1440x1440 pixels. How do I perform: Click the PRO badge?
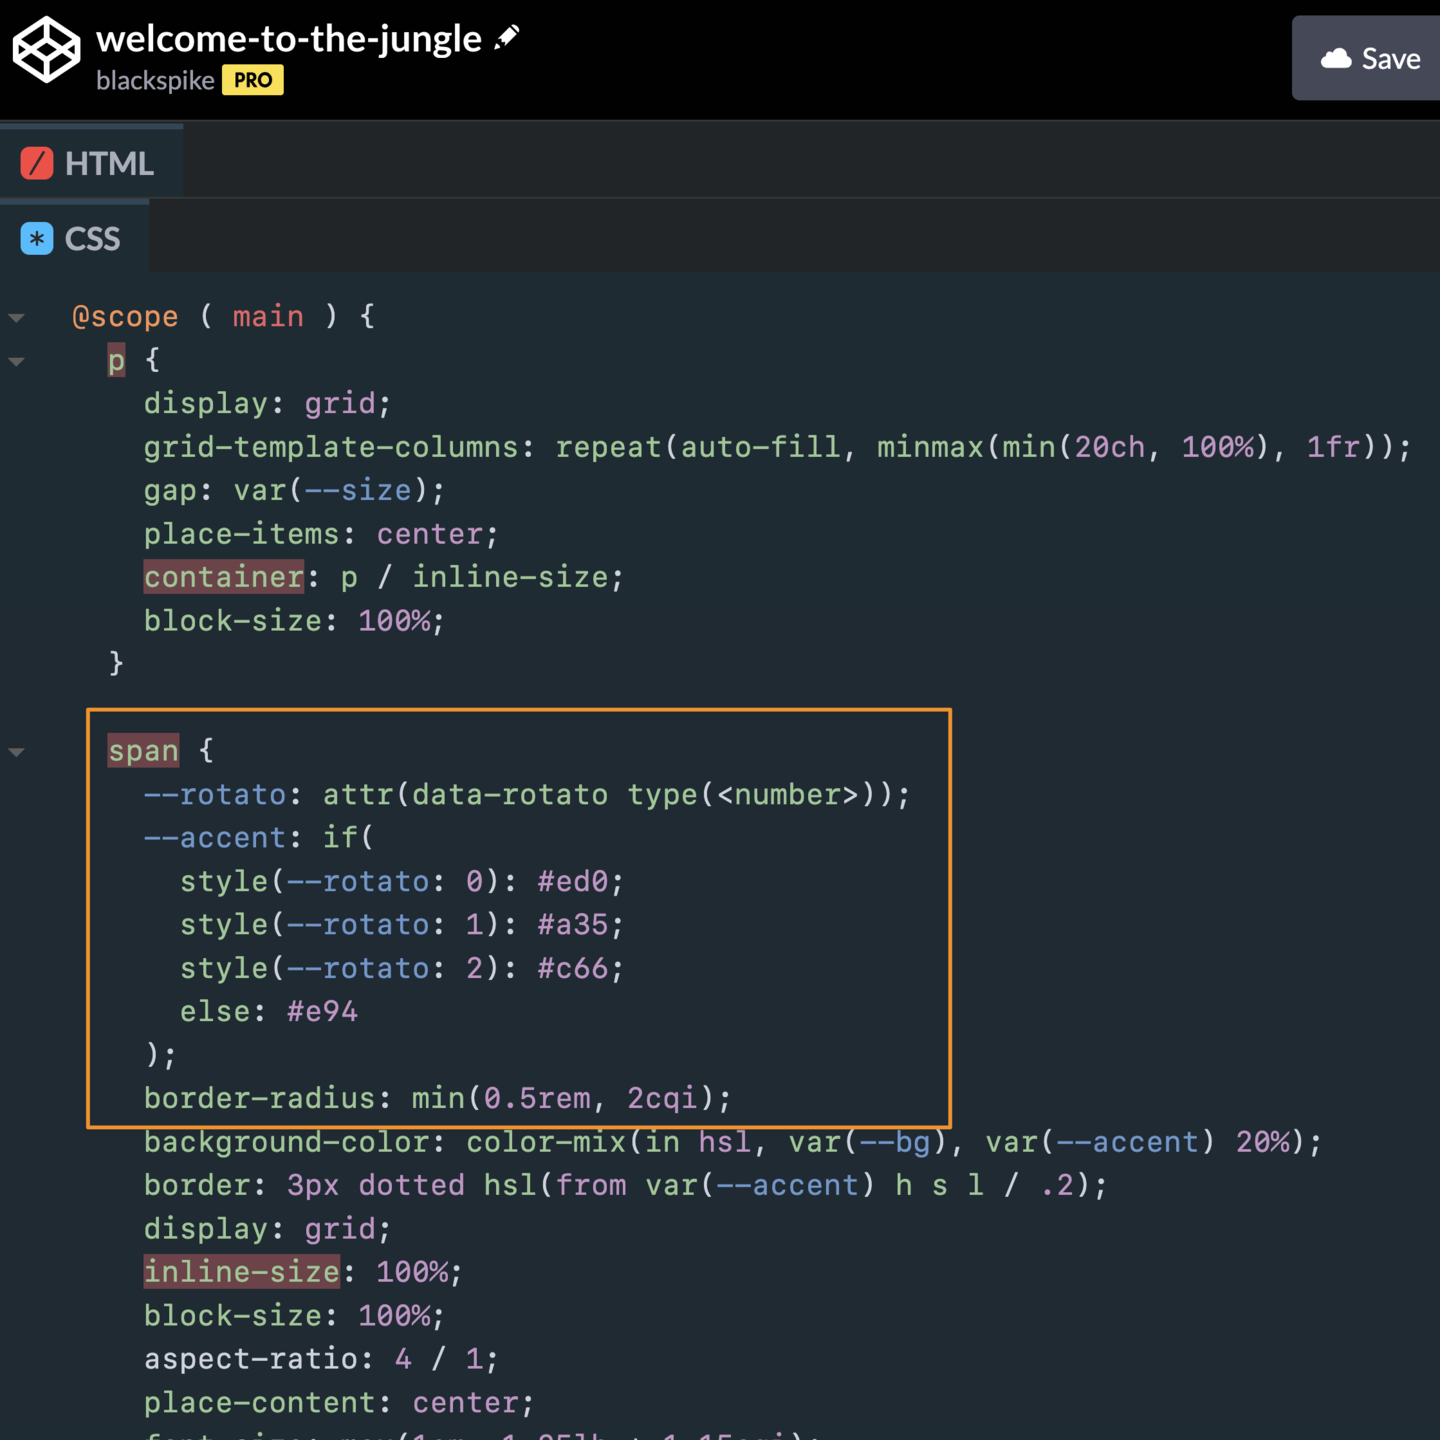point(253,80)
